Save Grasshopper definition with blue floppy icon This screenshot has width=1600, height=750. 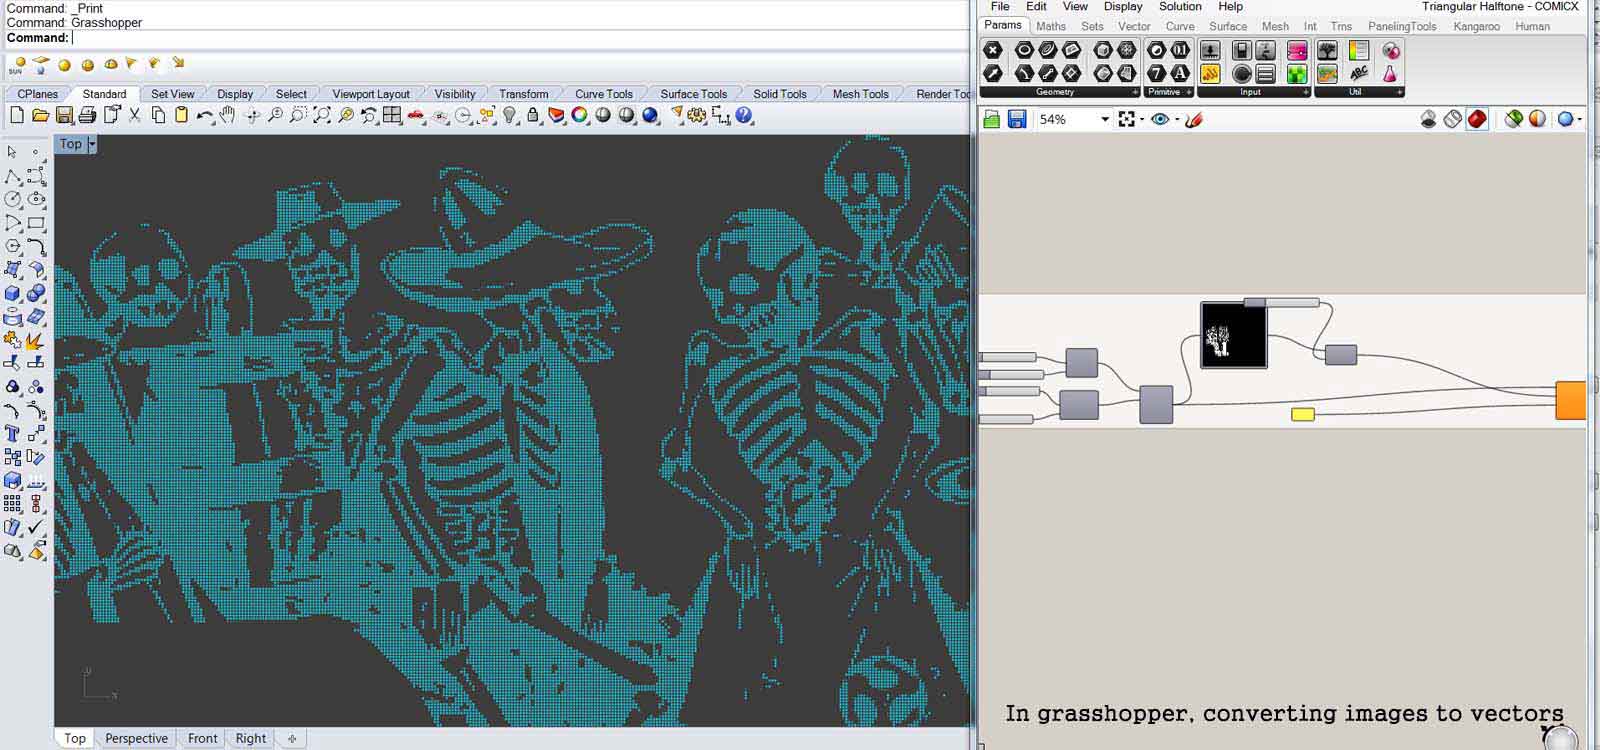pos(1017,119)
